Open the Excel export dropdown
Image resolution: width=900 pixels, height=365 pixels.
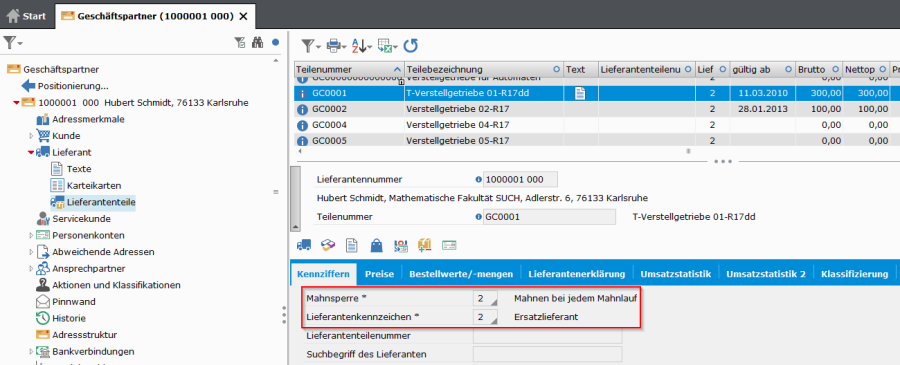pyautogui.click(x=388, y=45)
